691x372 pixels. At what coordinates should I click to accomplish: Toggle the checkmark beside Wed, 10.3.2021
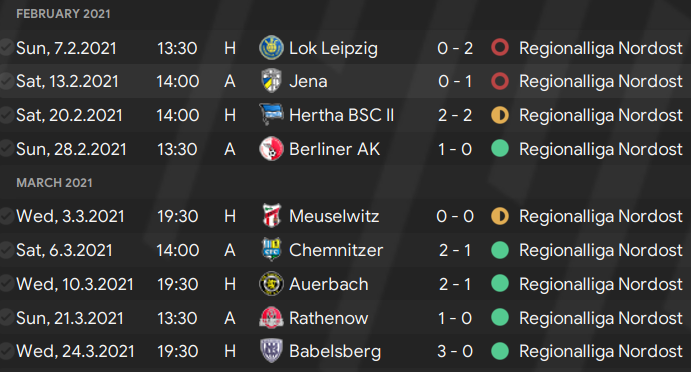point(6,284)
